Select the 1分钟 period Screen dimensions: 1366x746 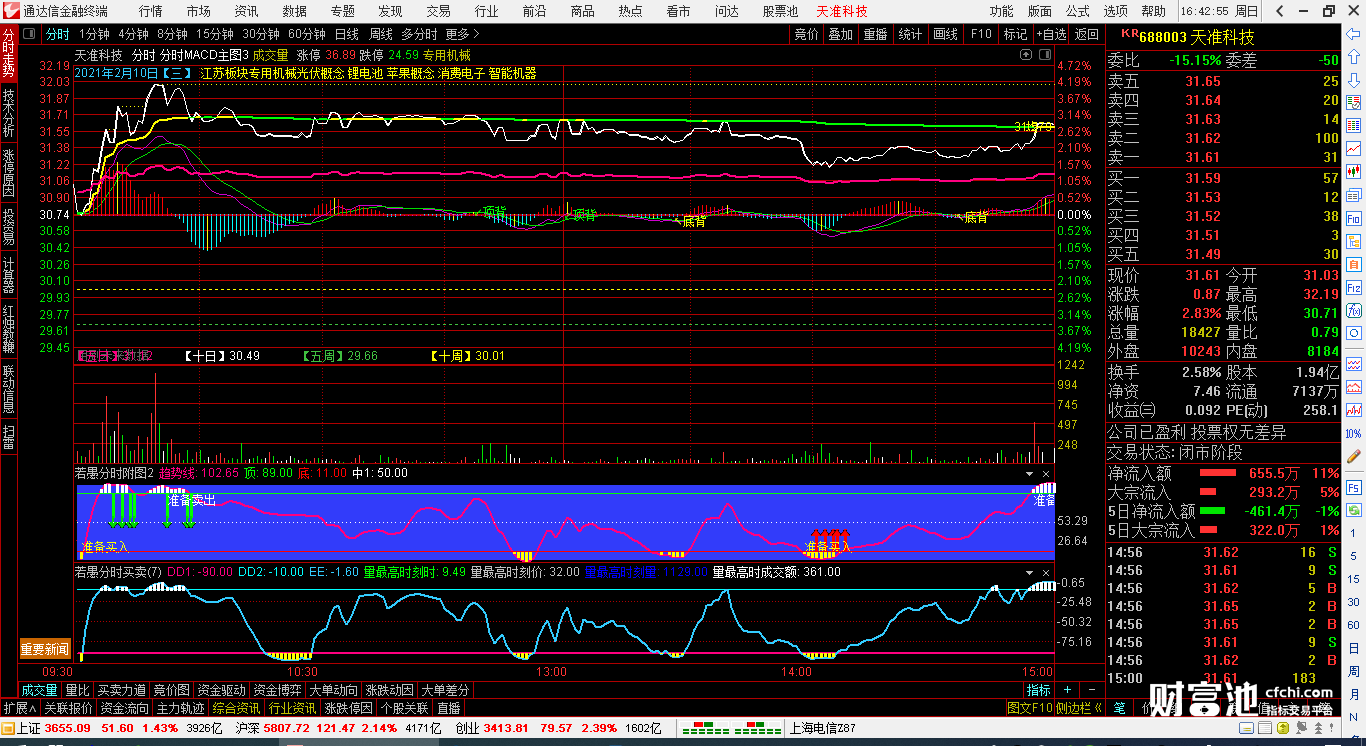click(94, 34)
